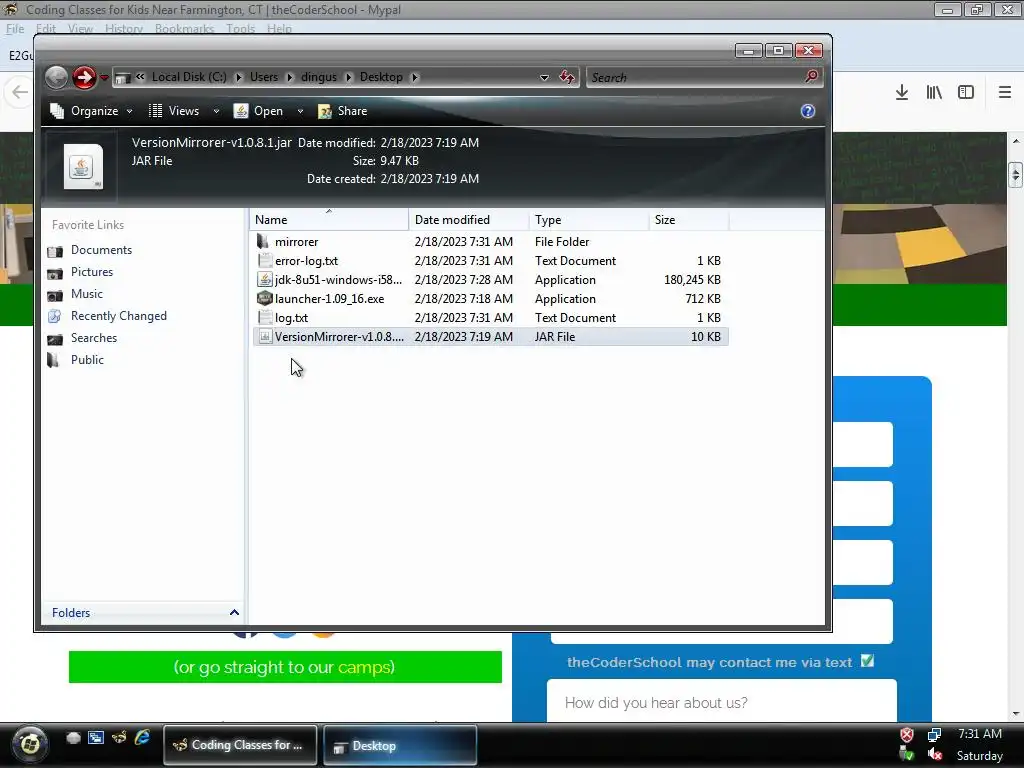Click the webpage vertical scrollbar thumb
Screen dimensions: 1024x768
coord(1016,174)
